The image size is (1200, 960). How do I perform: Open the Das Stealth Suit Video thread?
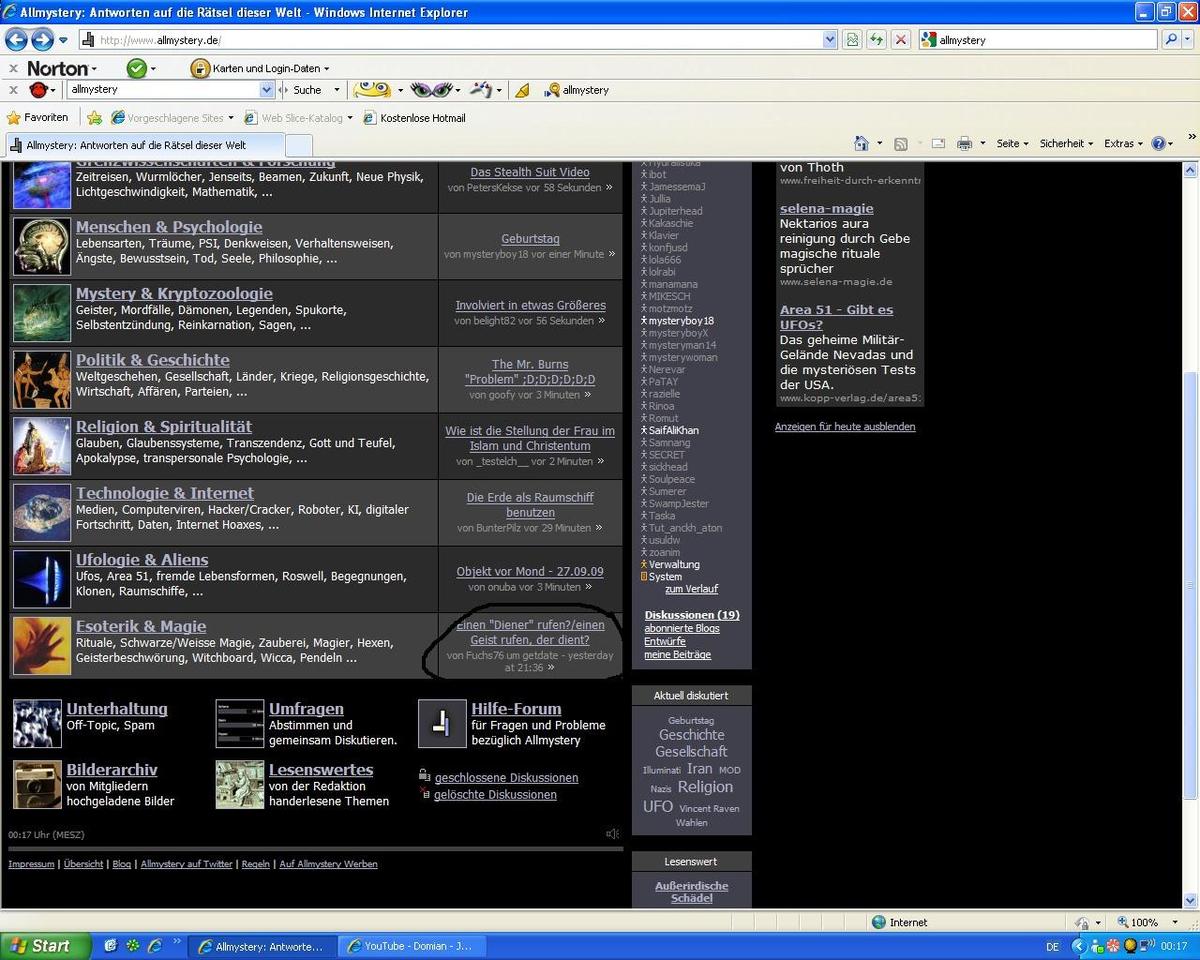[x=530, y=172]
